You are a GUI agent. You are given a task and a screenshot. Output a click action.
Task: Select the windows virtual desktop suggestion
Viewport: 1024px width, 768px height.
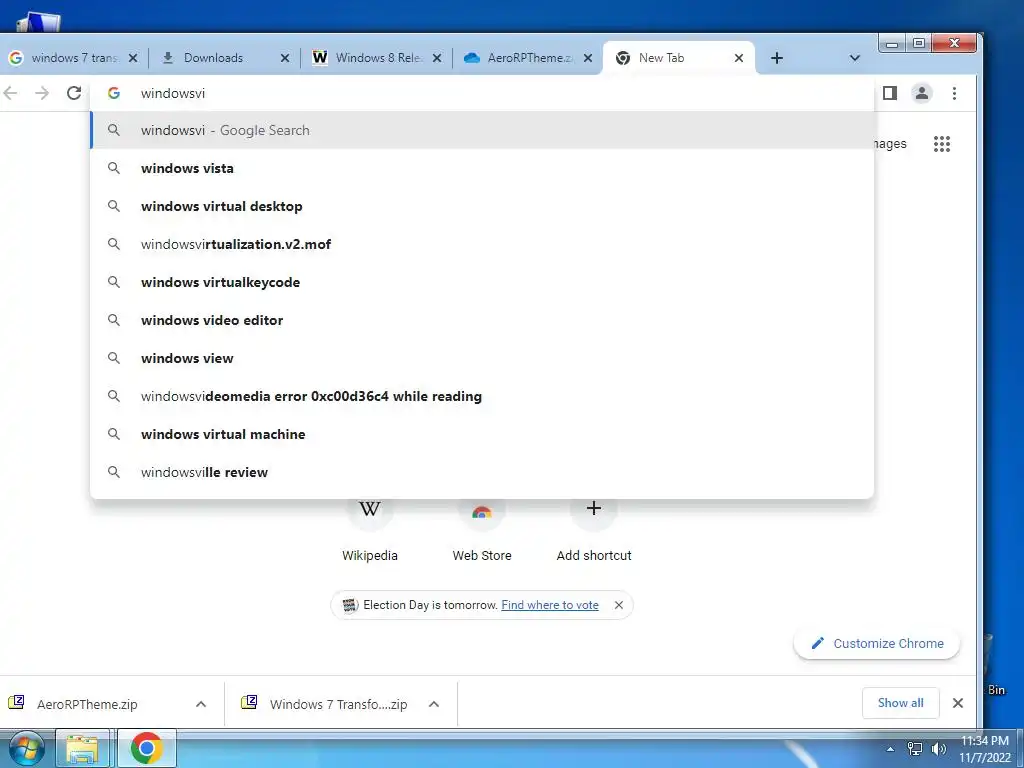[x=482, y=206]
